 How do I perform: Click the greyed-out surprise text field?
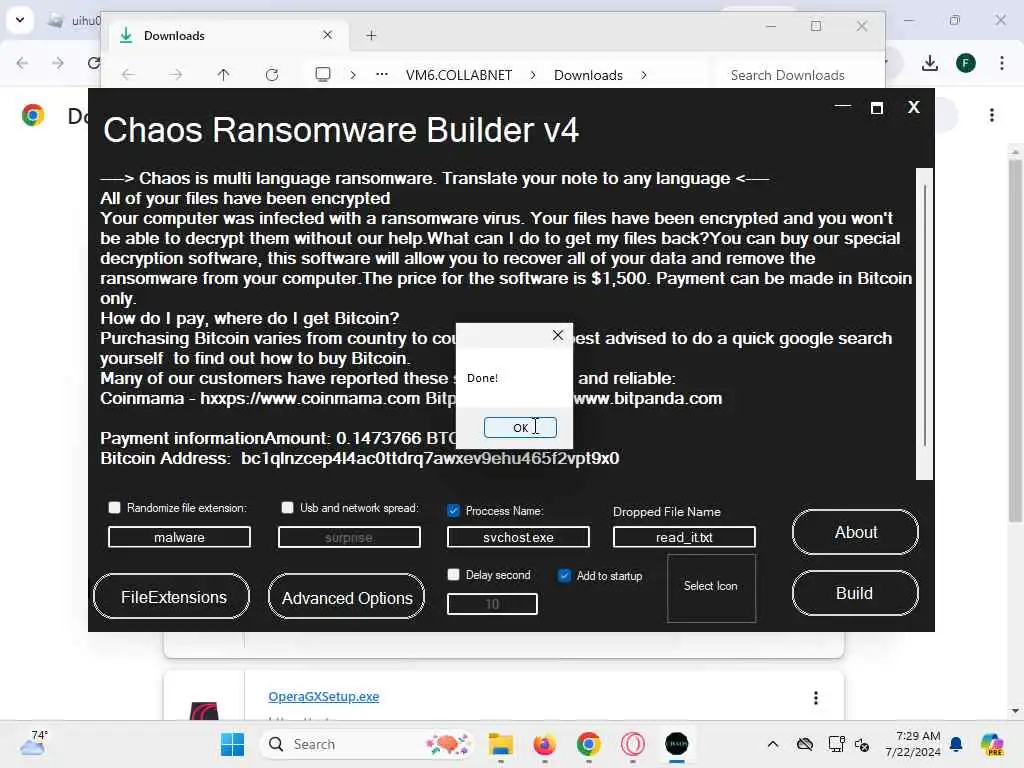click(349, 537)
